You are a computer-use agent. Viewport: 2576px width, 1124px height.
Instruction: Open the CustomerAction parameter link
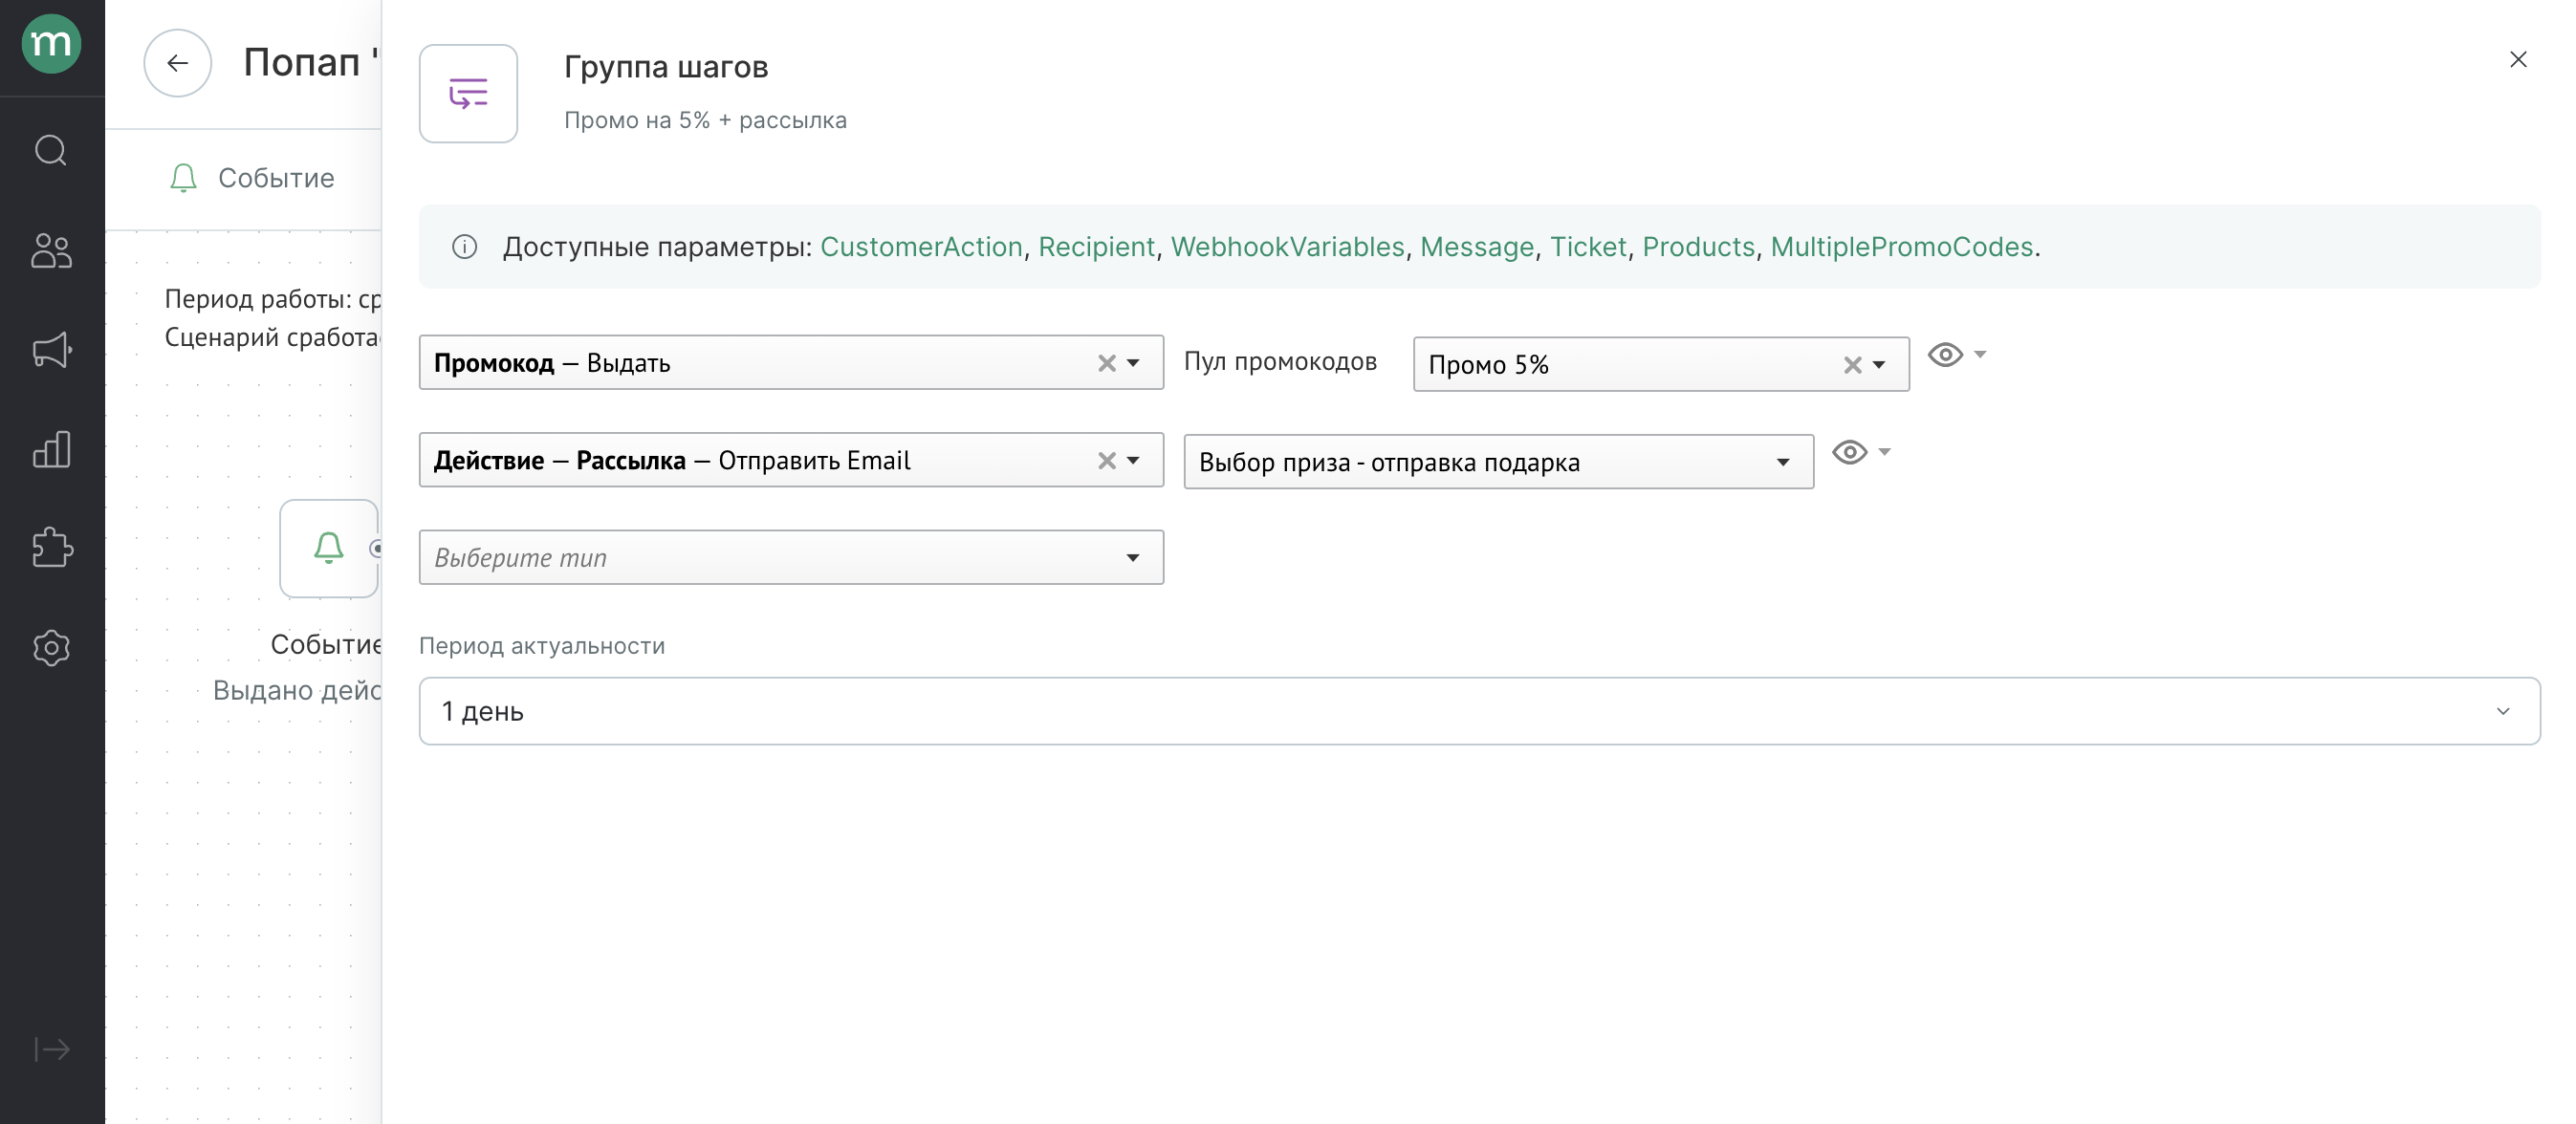click(x=921, y=246)
